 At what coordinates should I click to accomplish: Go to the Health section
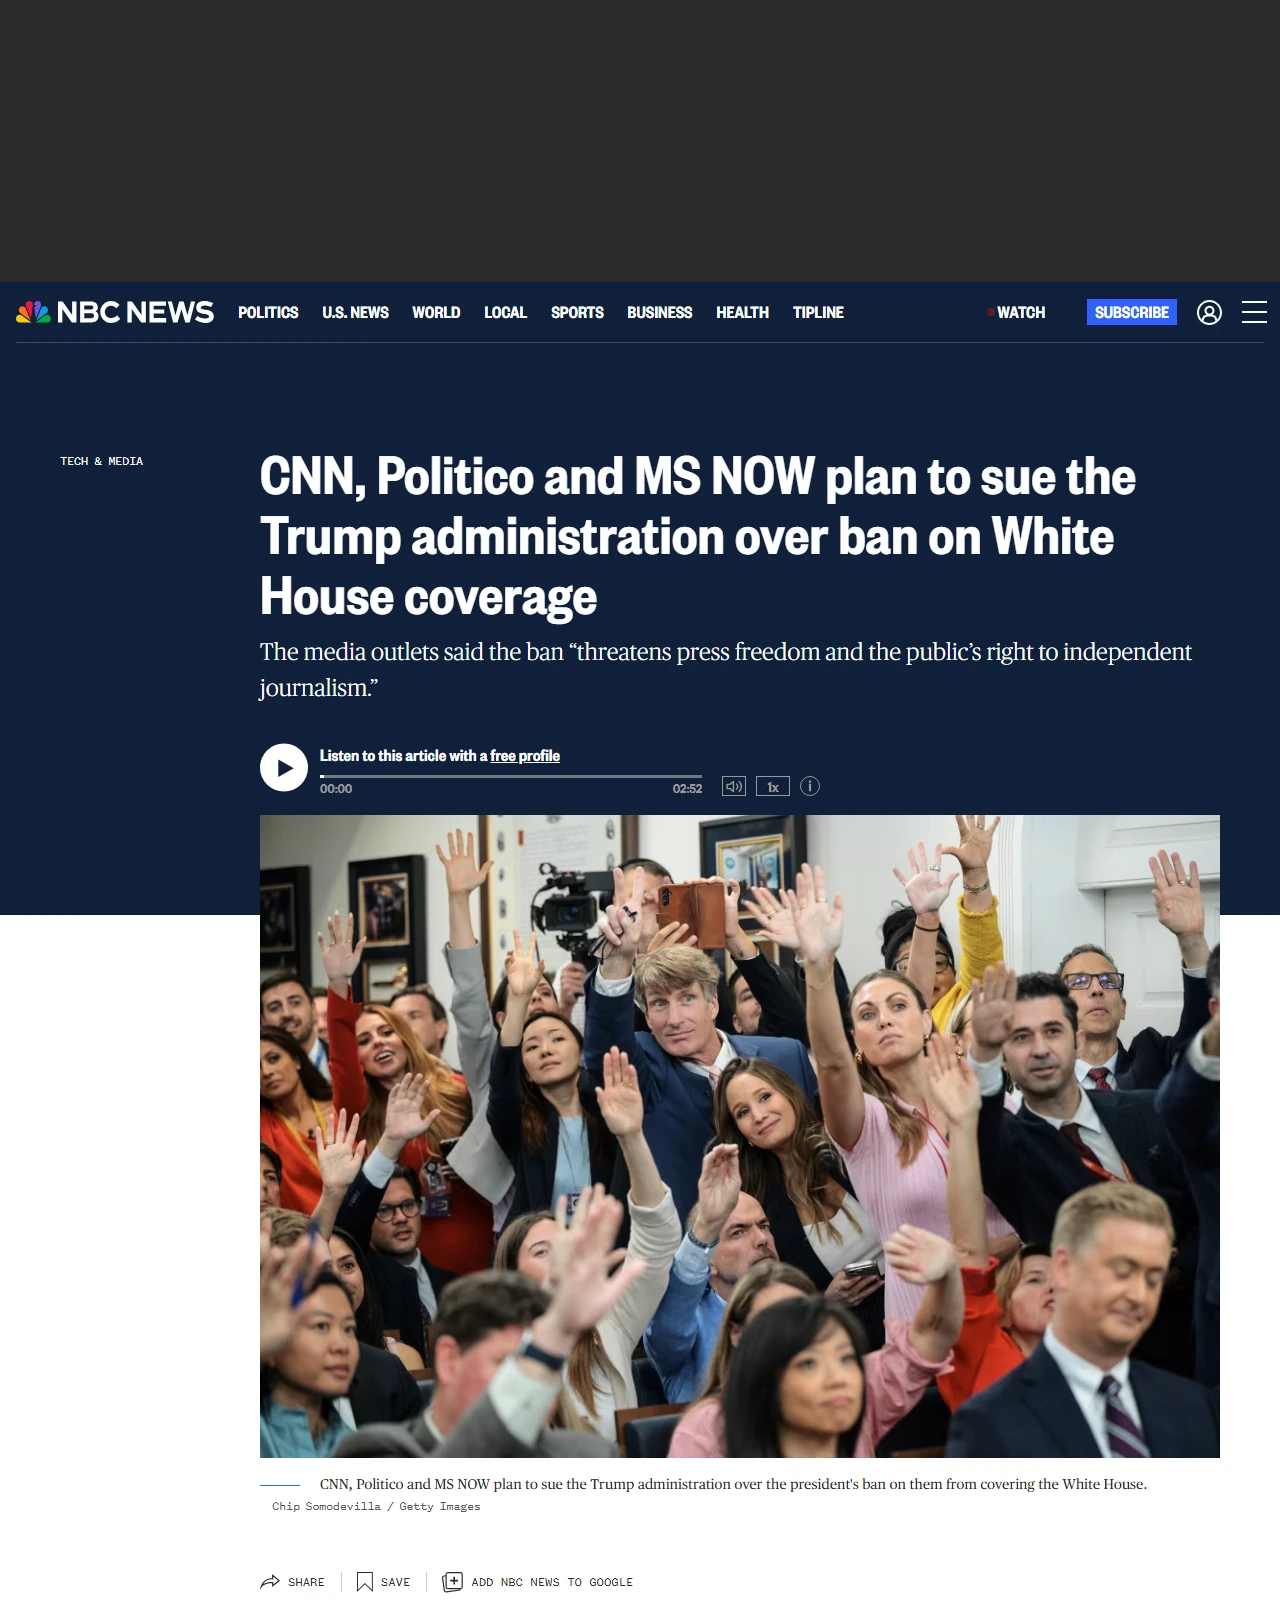[742, 313]
